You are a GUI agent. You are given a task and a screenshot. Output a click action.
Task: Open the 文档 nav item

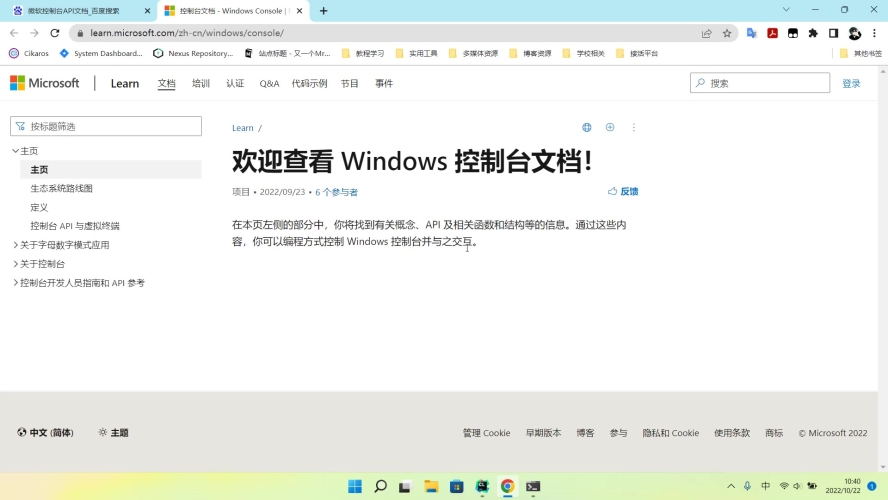pyautogui.click(x=166, y=84)
